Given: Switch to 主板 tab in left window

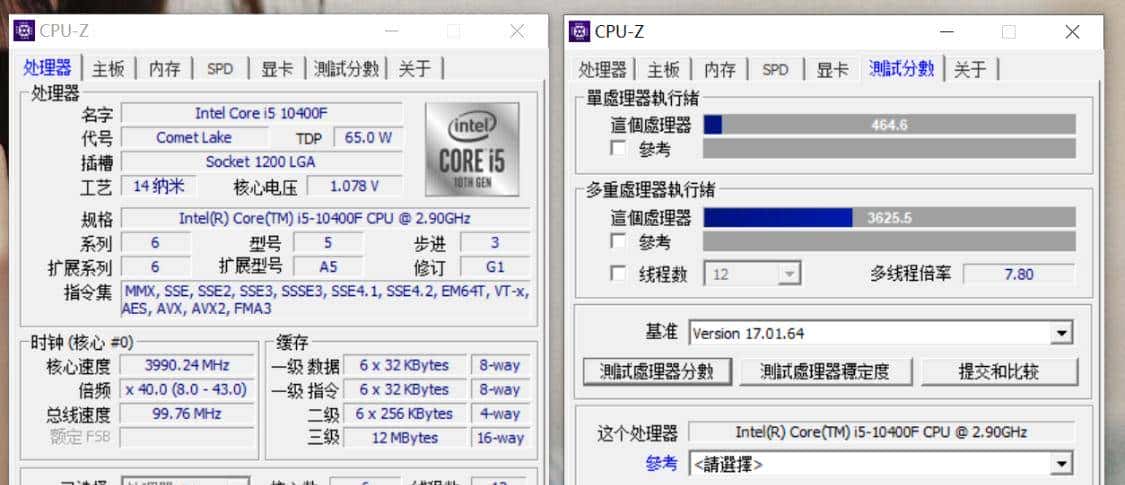Looking at the screenshot, I should 108,69.
